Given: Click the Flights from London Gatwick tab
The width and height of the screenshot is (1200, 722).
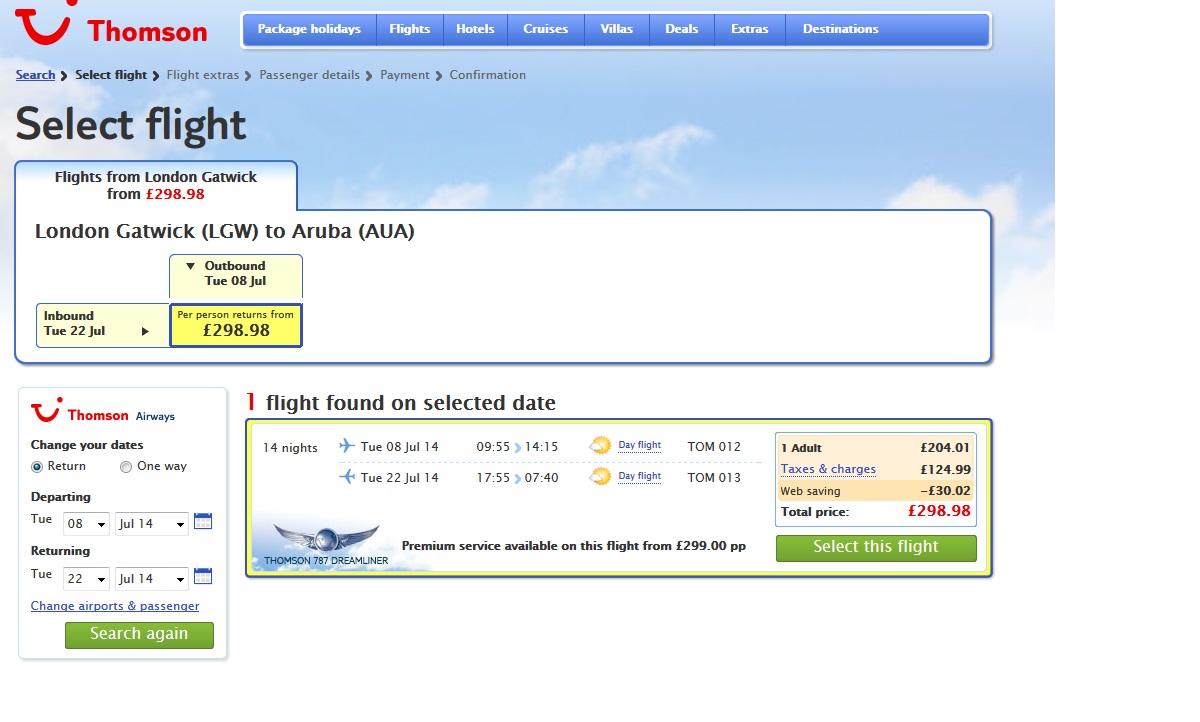Looking at the screenshot, I should [x=156, y=185].
